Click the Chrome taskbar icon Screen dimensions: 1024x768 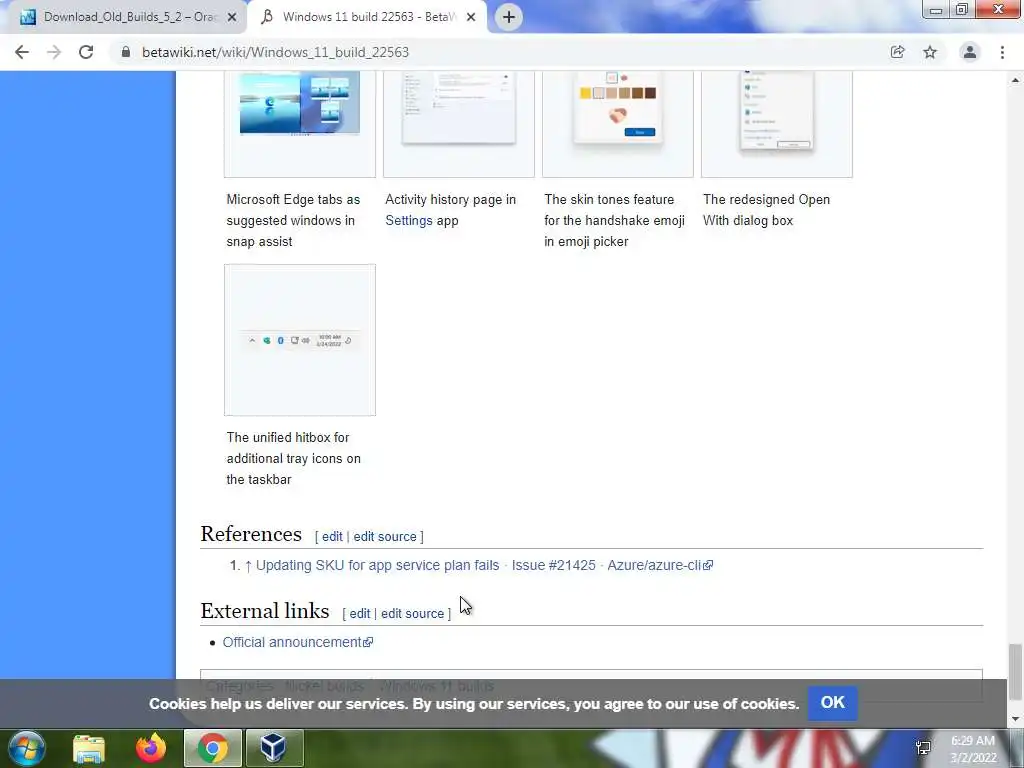[213, 748]
